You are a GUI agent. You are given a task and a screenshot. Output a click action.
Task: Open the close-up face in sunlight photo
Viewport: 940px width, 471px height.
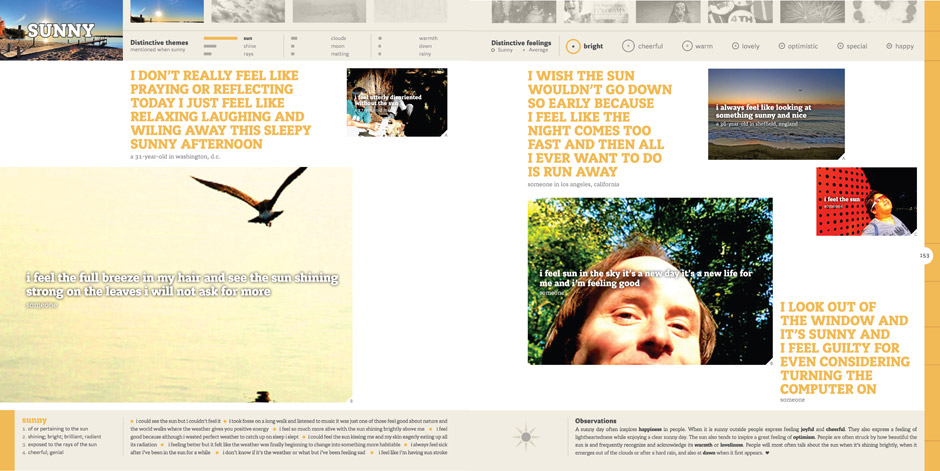coord(650,281)
